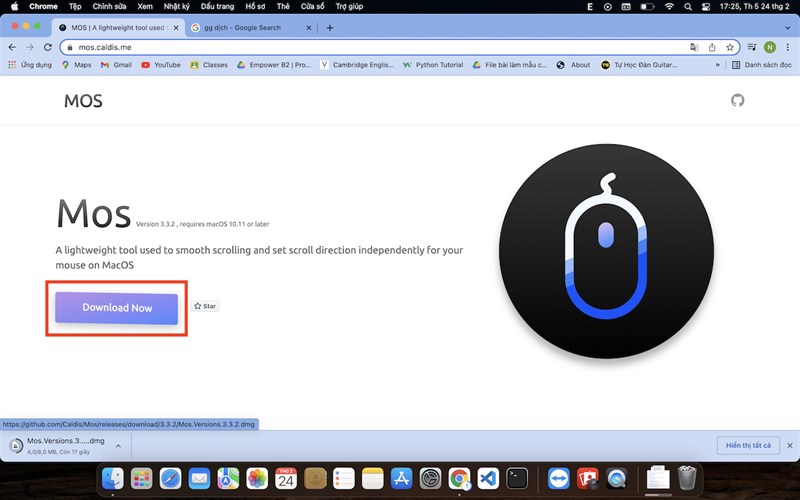Open the Classes bookmark

(209, 65)
